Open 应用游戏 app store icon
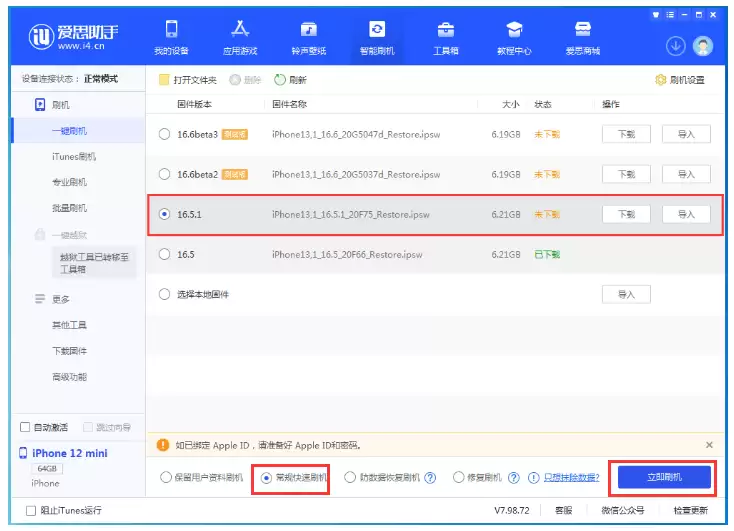The width and height of the screenshot is (734, 531). tap(240, 29)
